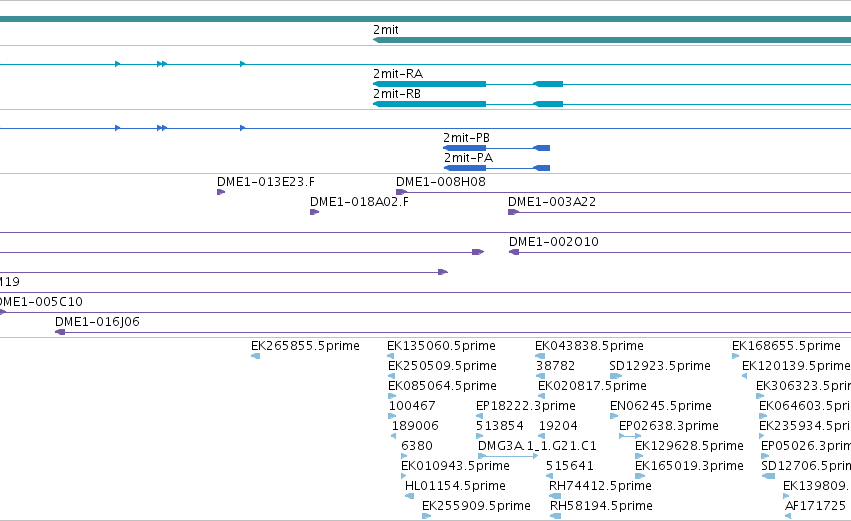Click the DME1-008H08 arrow glyph
The height and width of the screenshot is (521, 851).
click(x=402, y=192)
